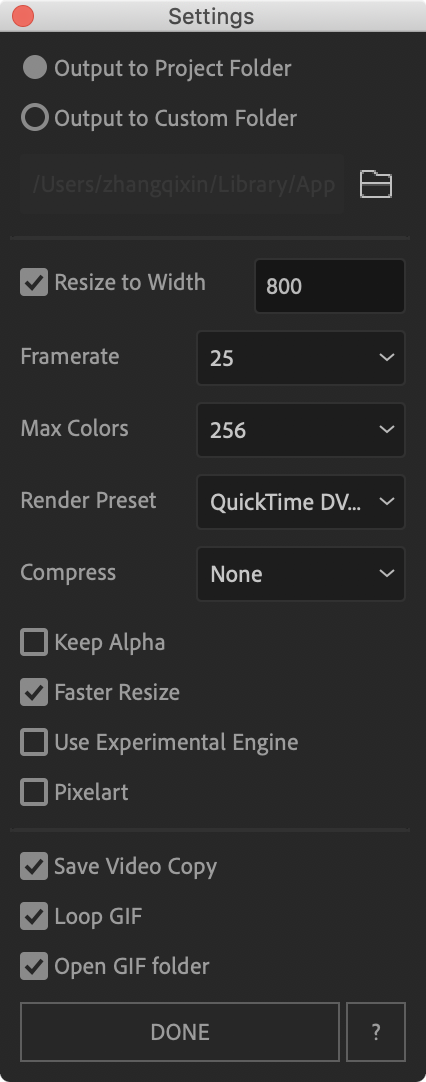Disable Open GIF folder checkbox

tap(34, 966)
